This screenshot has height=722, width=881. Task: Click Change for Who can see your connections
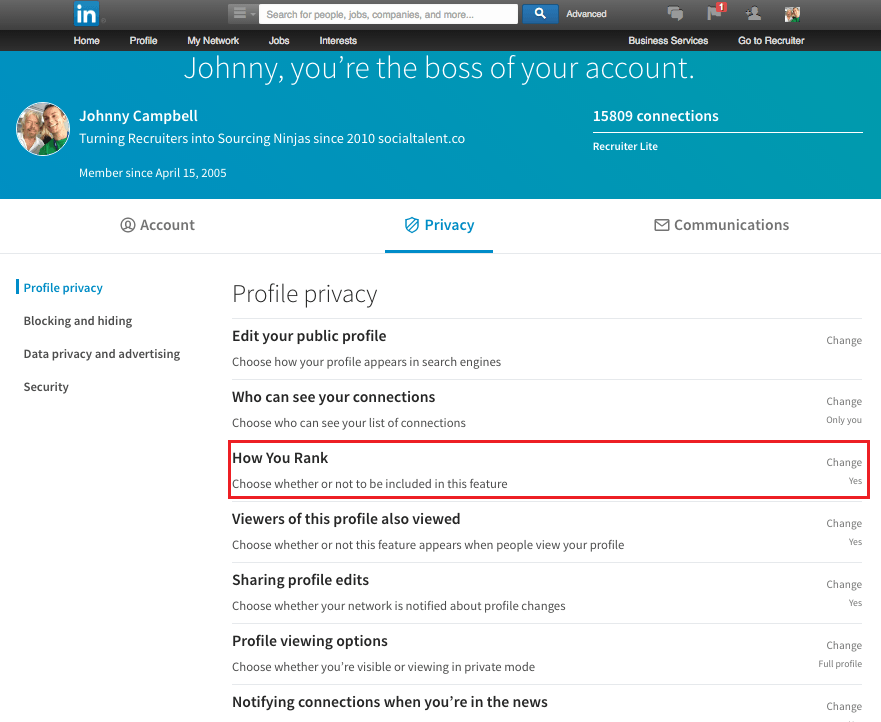(843, 401)
